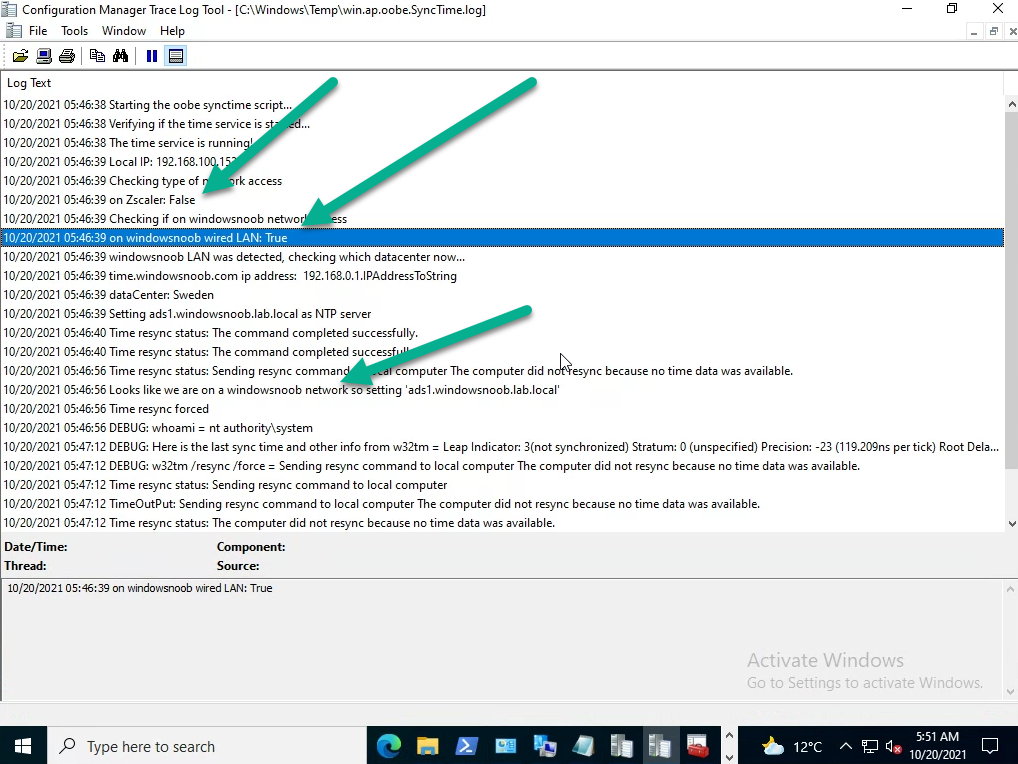
Task: Select the 'Local IP: 192.168.100' log row
Action: click(x=503, y=162)
